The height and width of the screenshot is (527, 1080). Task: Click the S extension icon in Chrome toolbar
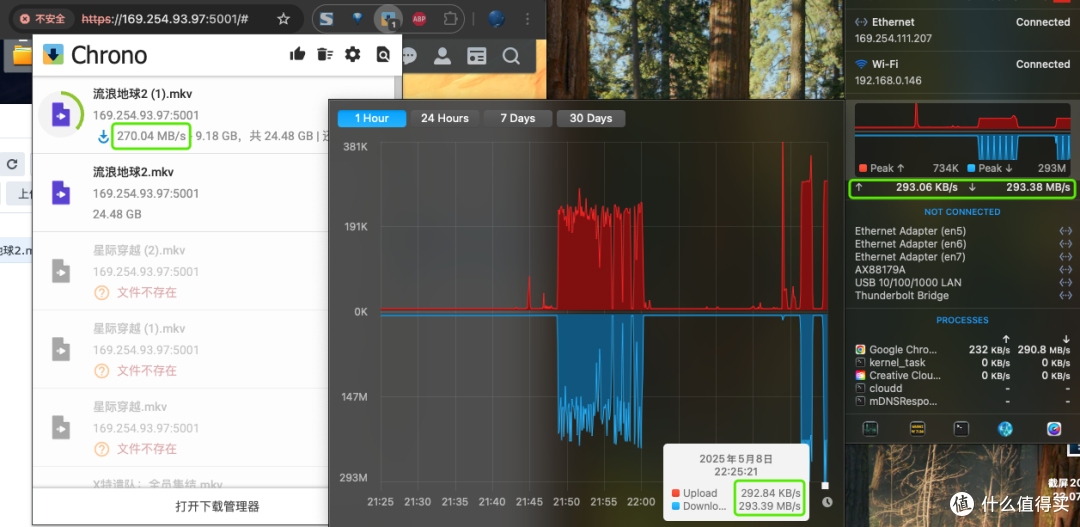[x=326, y=19]
